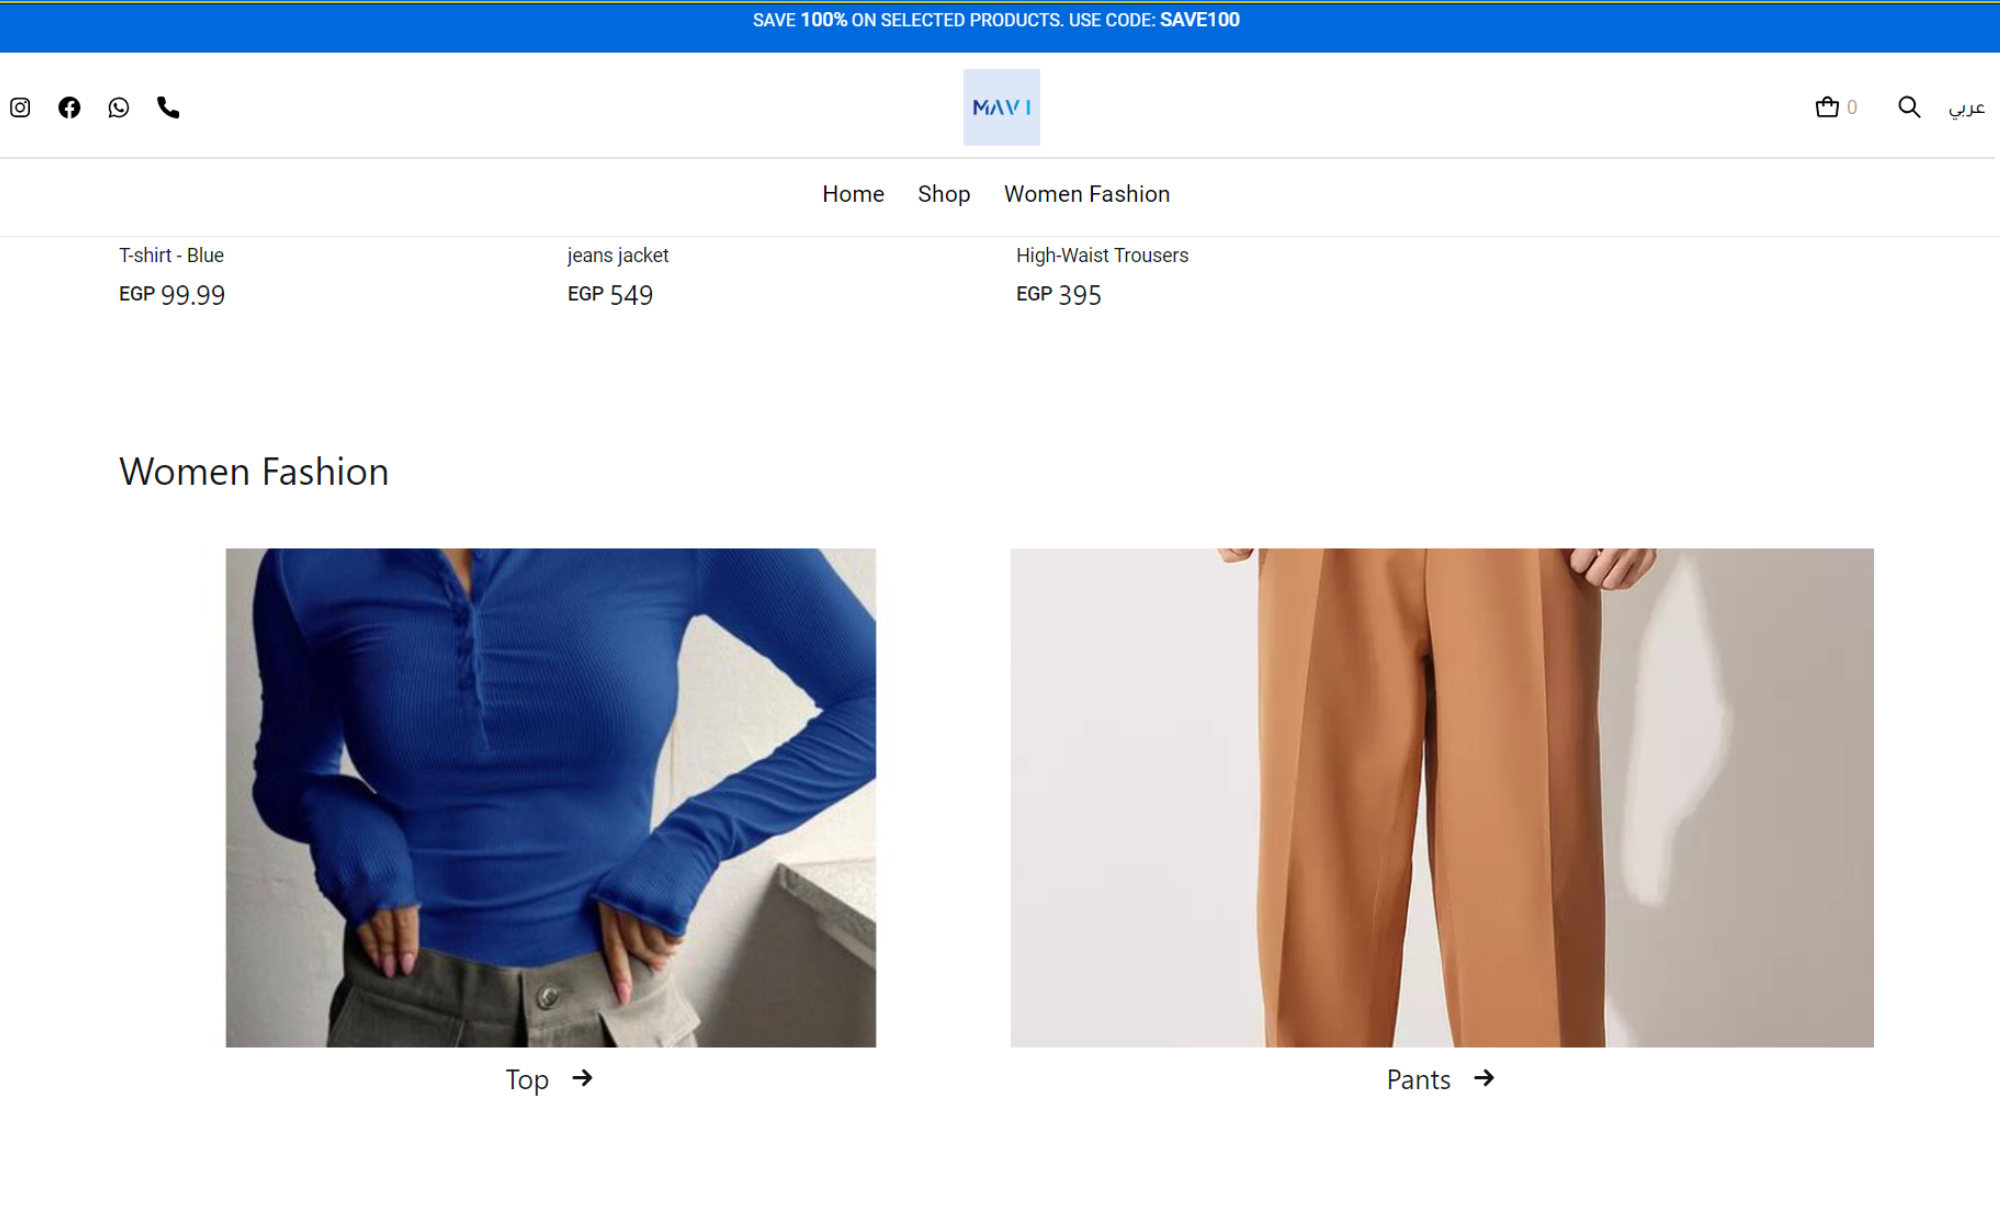
Task: Switch language to Arabic
Action: pos(1966,107)
